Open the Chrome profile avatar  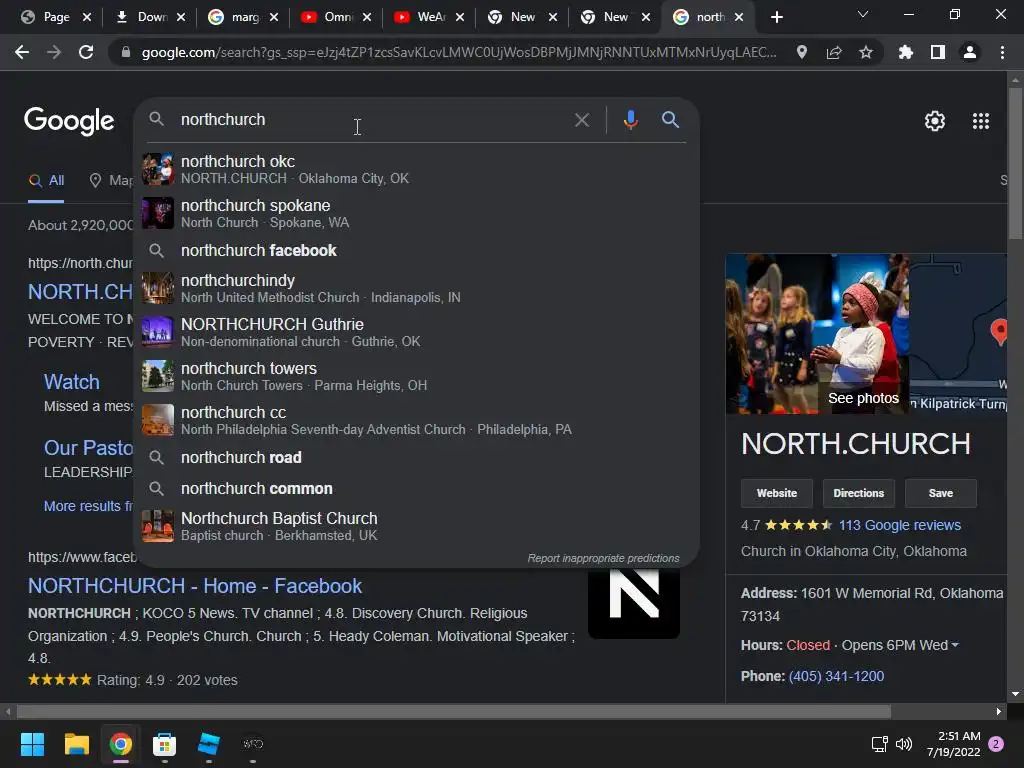click(970, 52)
